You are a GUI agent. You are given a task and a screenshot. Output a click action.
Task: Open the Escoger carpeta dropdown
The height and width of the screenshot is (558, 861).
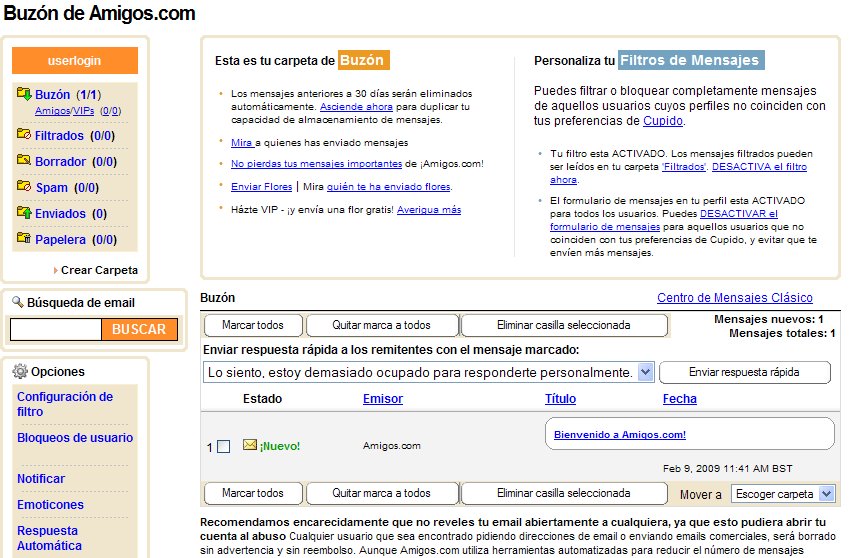point(826,494)
